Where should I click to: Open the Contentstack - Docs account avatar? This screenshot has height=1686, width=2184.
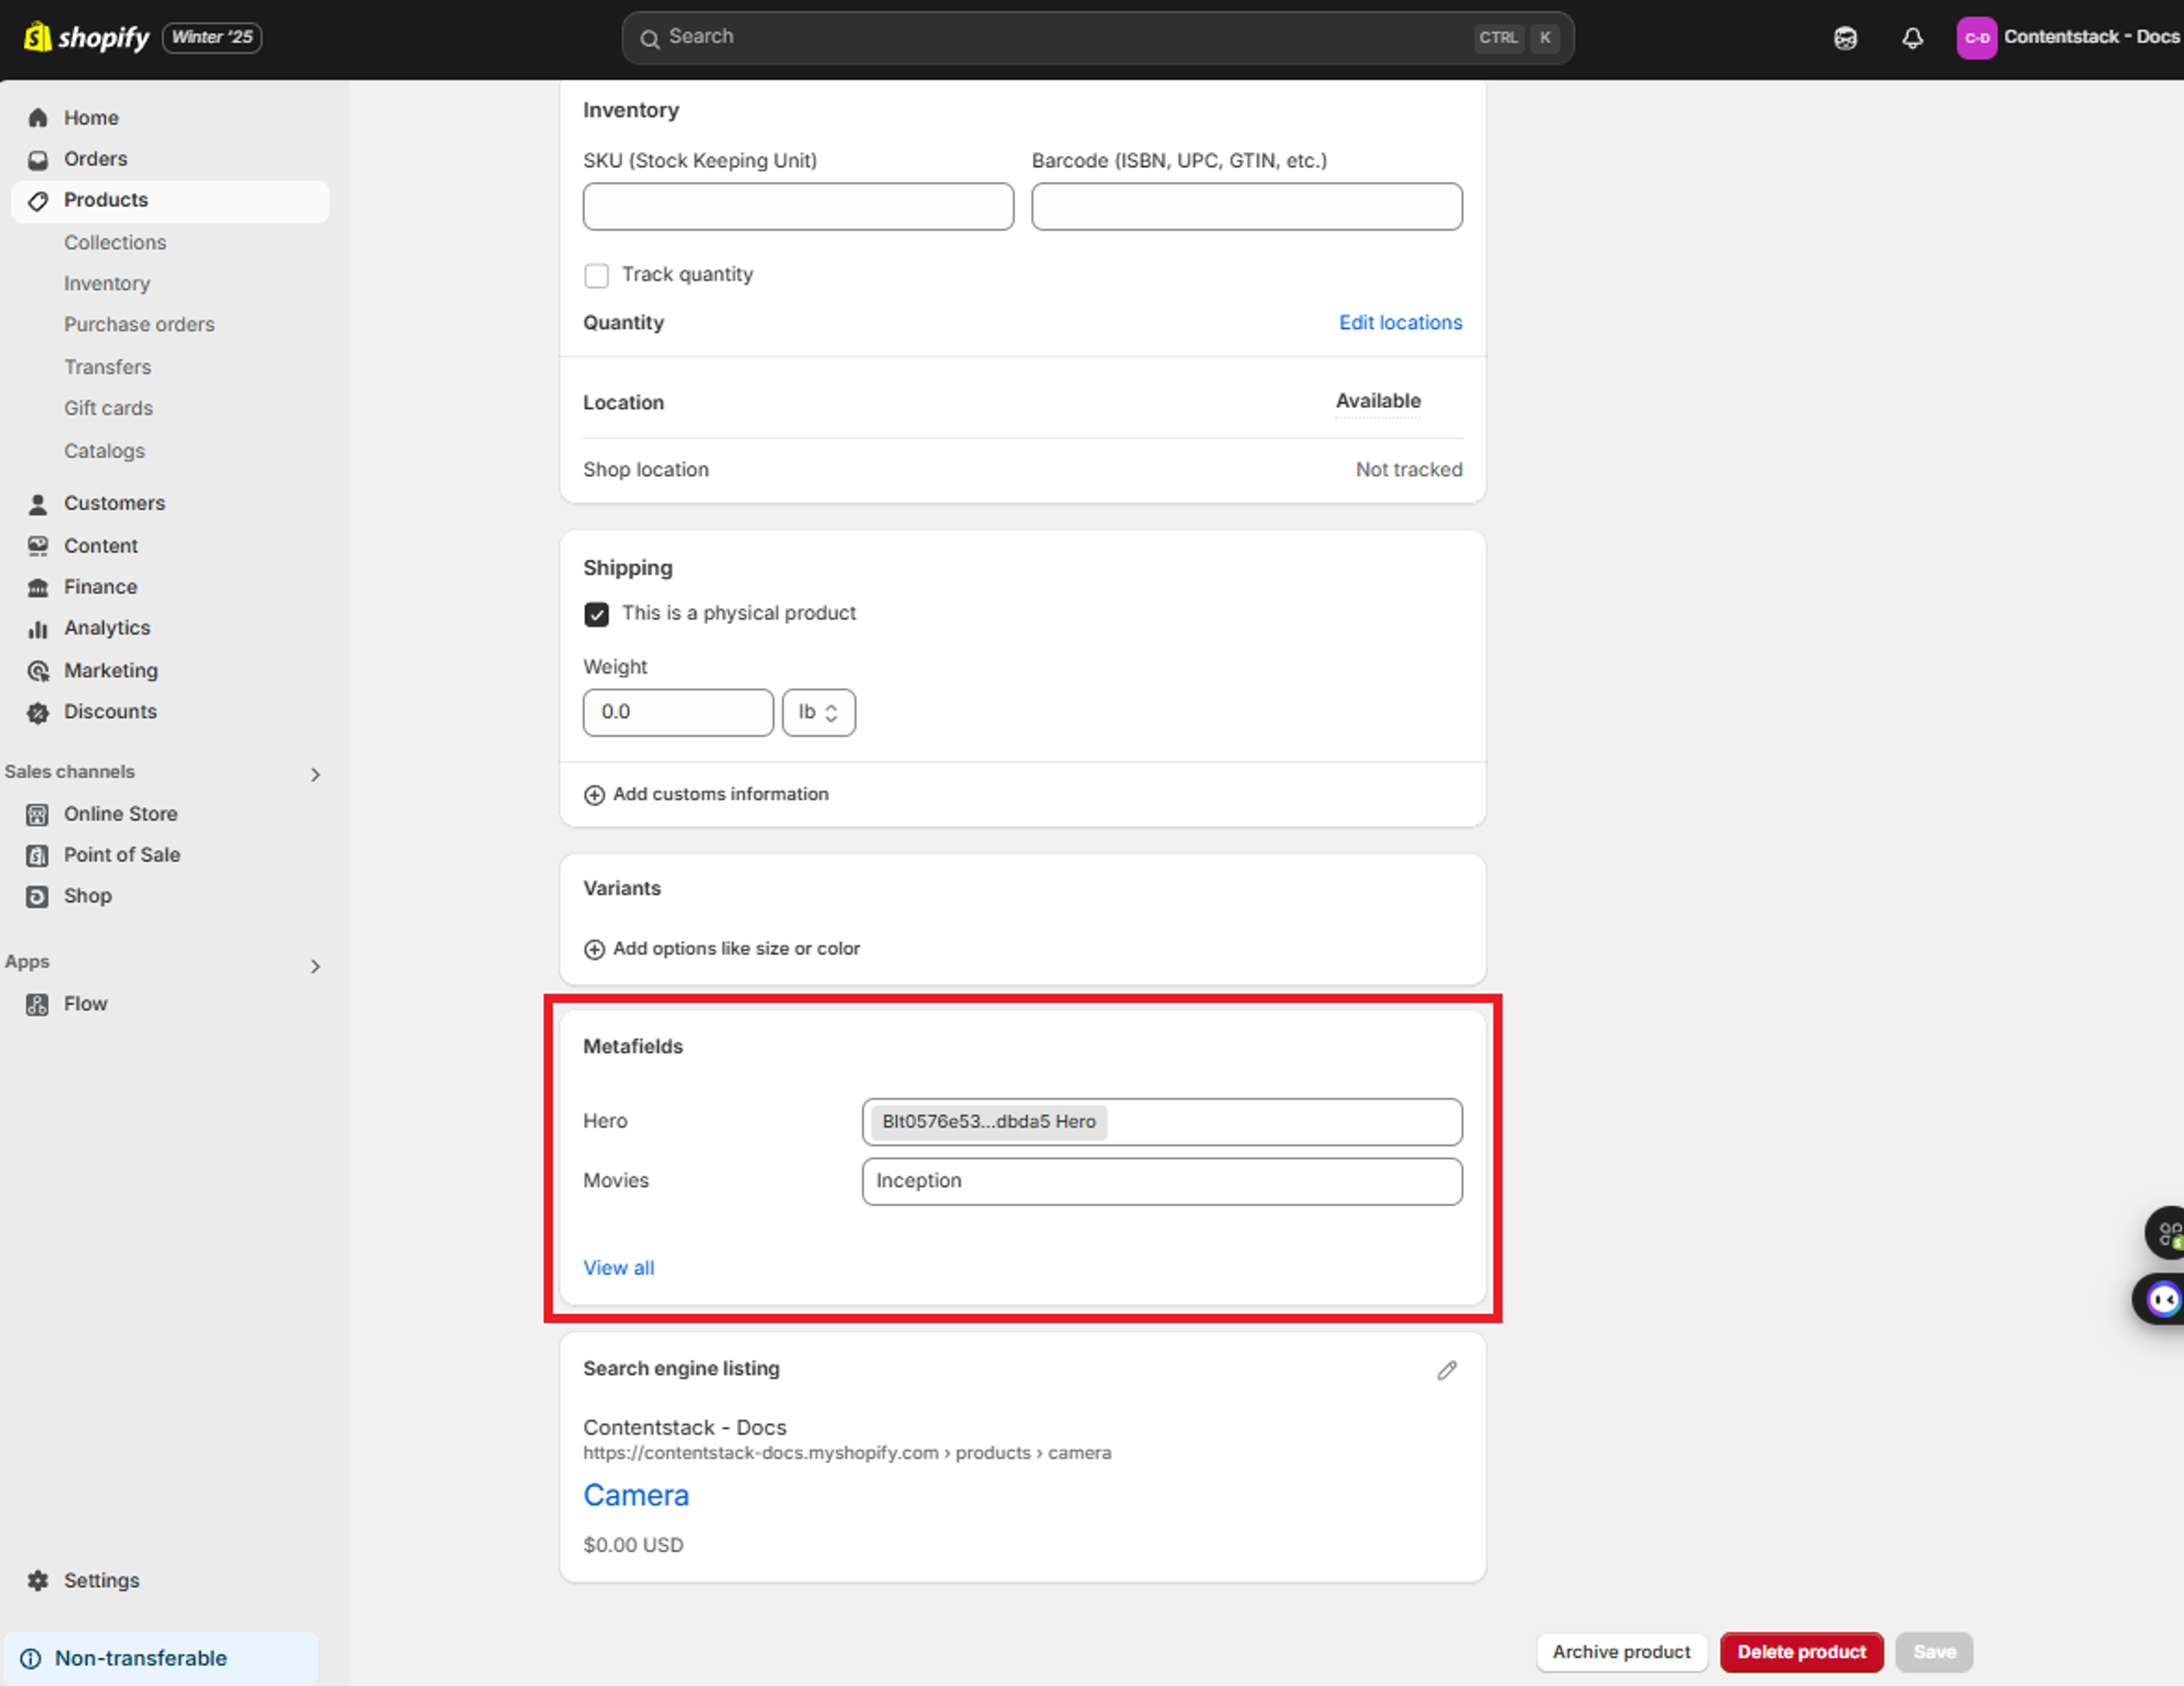[x=1976, y=38]
